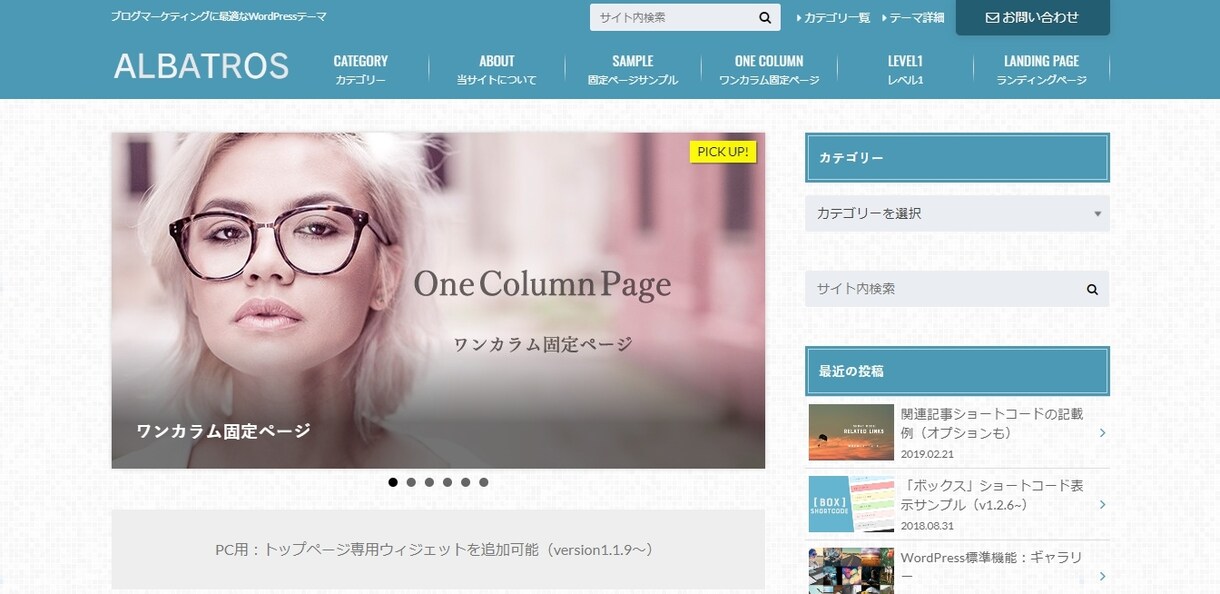Click the sidebar search magnifier icon
Image resolution: width=1220 pixels, height=594 pixels.
pyautogui.click(x=1092, y=289)
